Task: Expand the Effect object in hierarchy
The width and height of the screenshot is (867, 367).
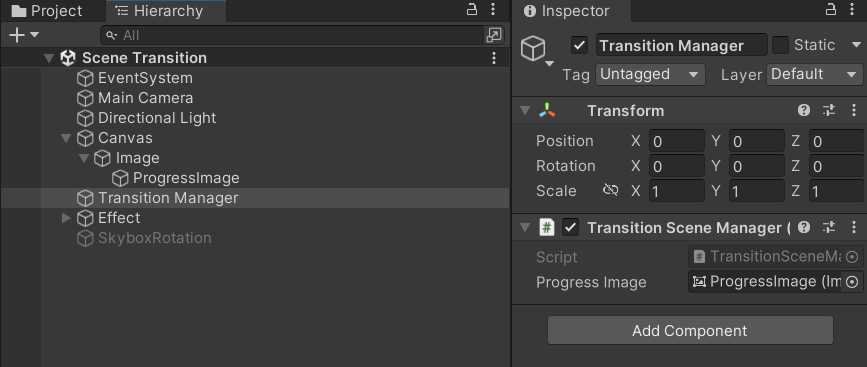Action: coord(66,218)
